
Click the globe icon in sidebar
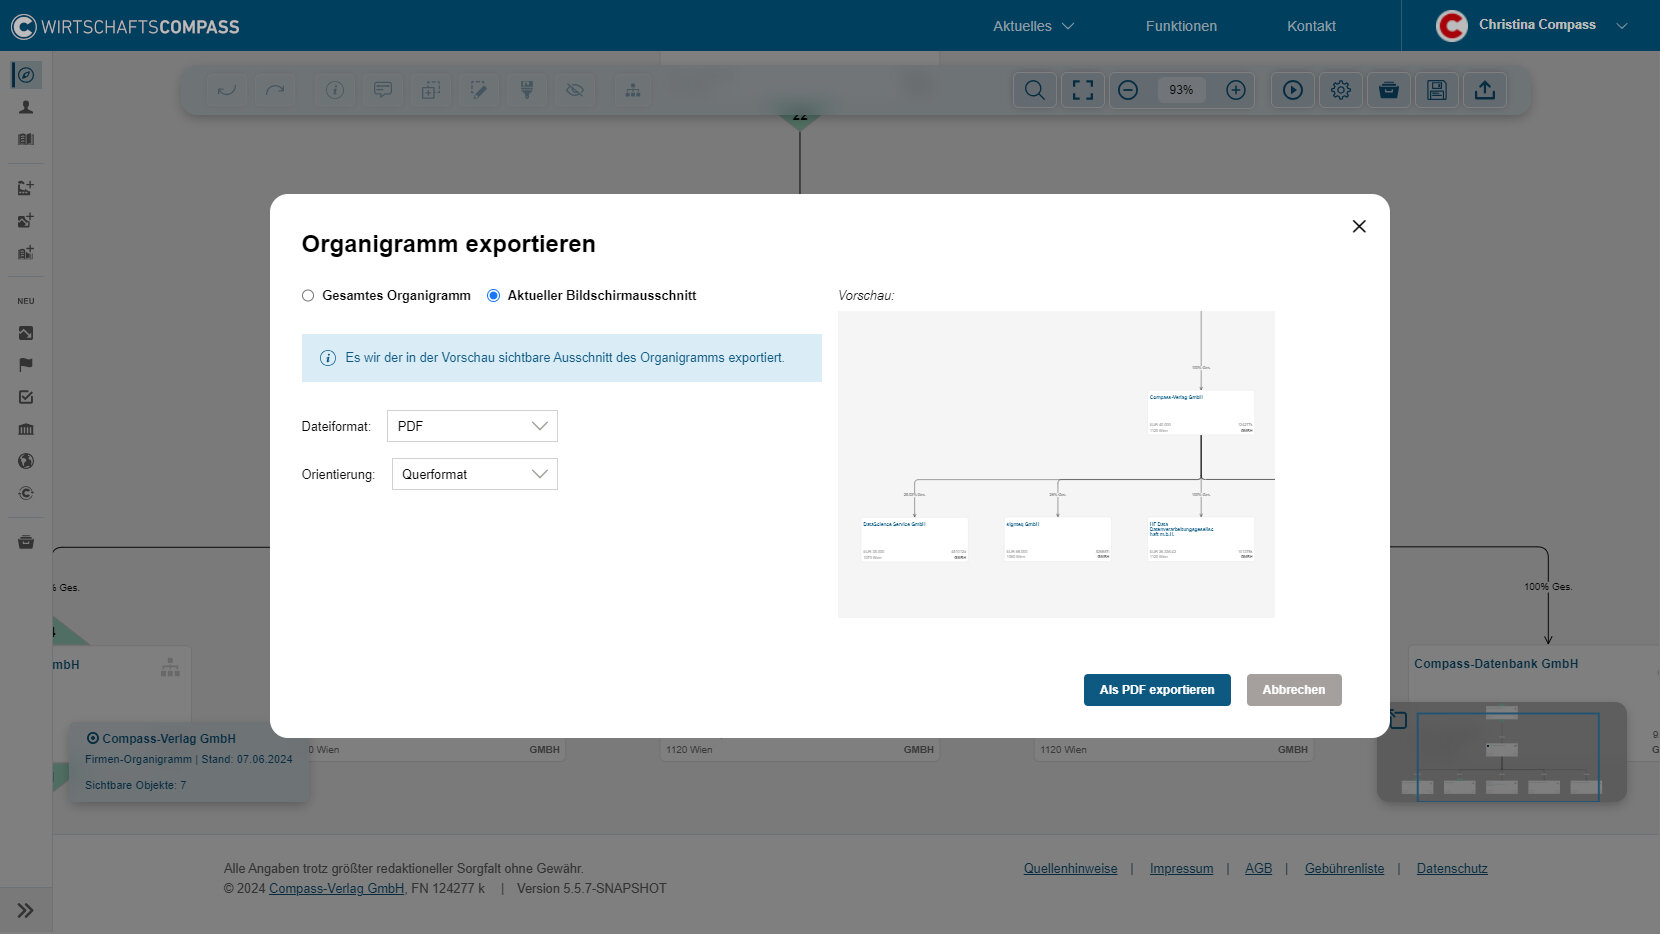(x=26, y=461)
